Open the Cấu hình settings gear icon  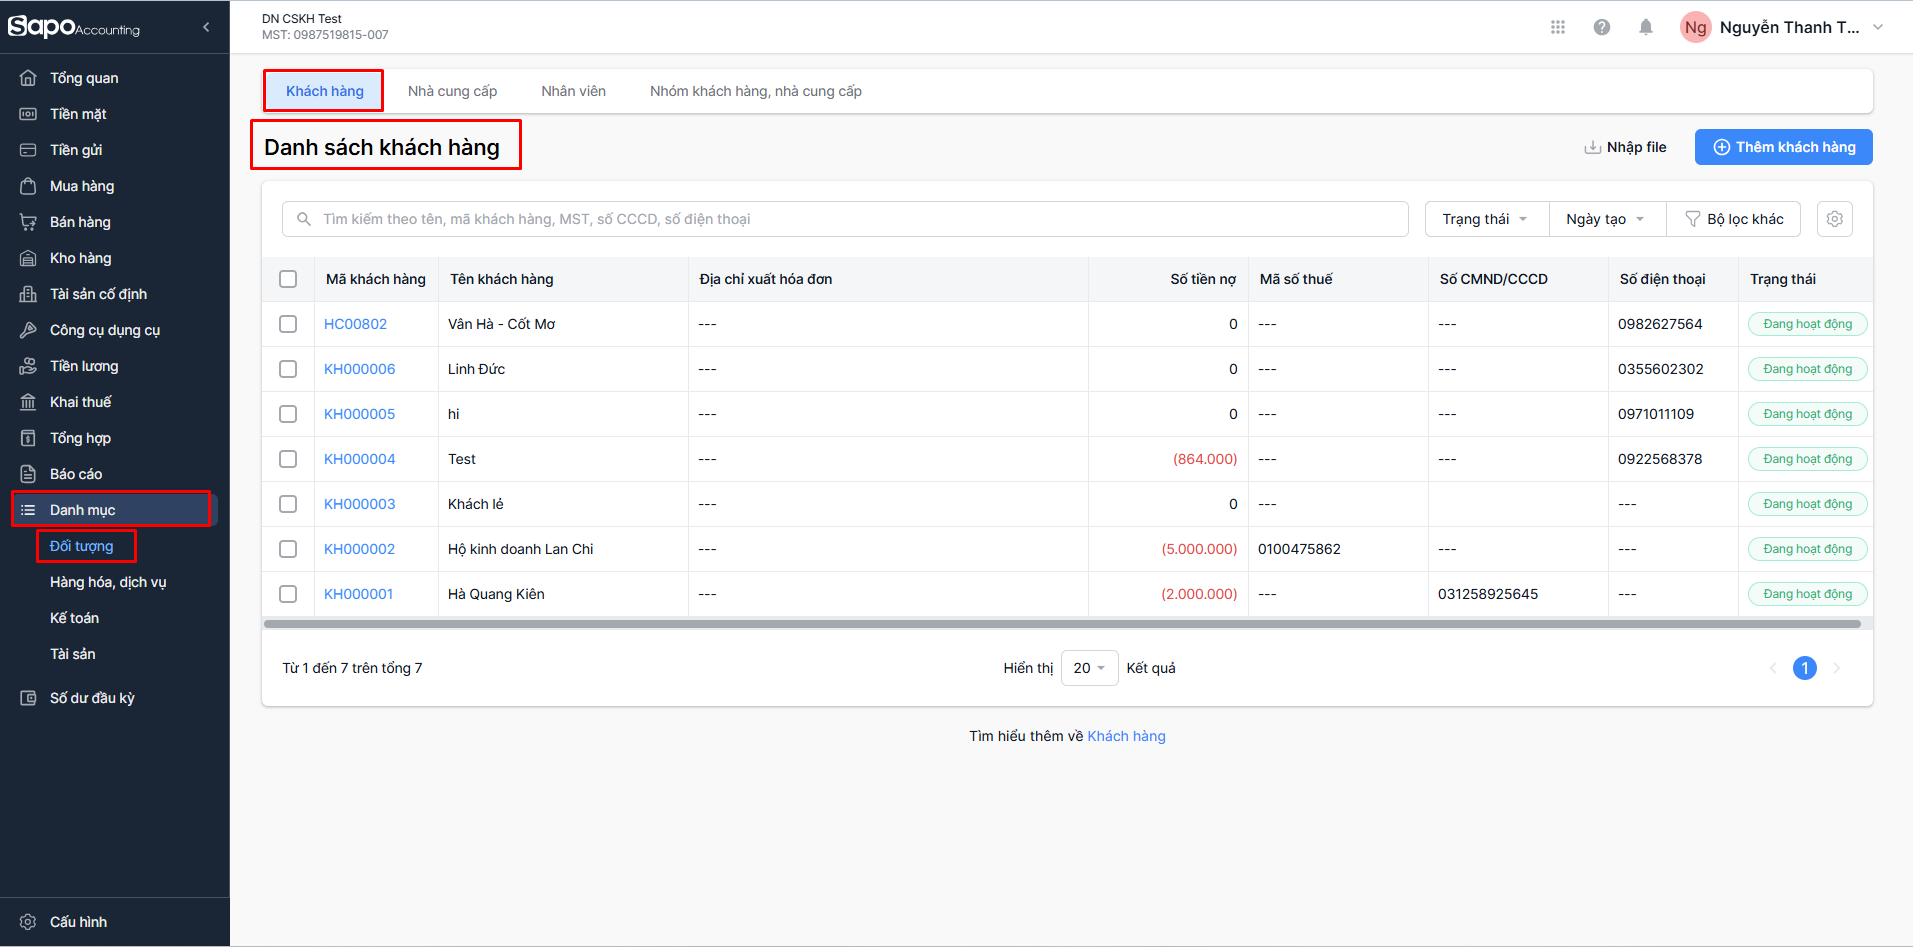click(28, 922)
